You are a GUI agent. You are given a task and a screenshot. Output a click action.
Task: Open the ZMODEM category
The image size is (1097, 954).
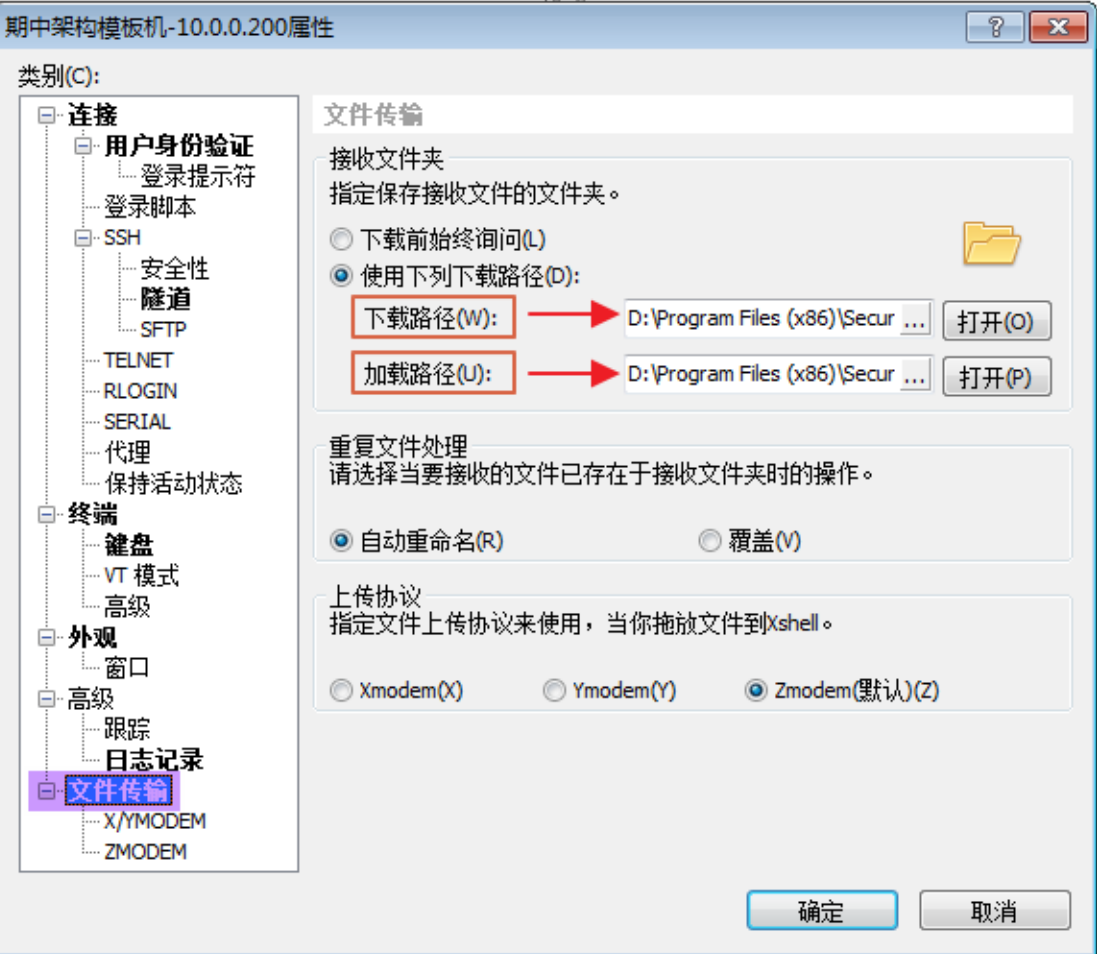click(145, 852)
